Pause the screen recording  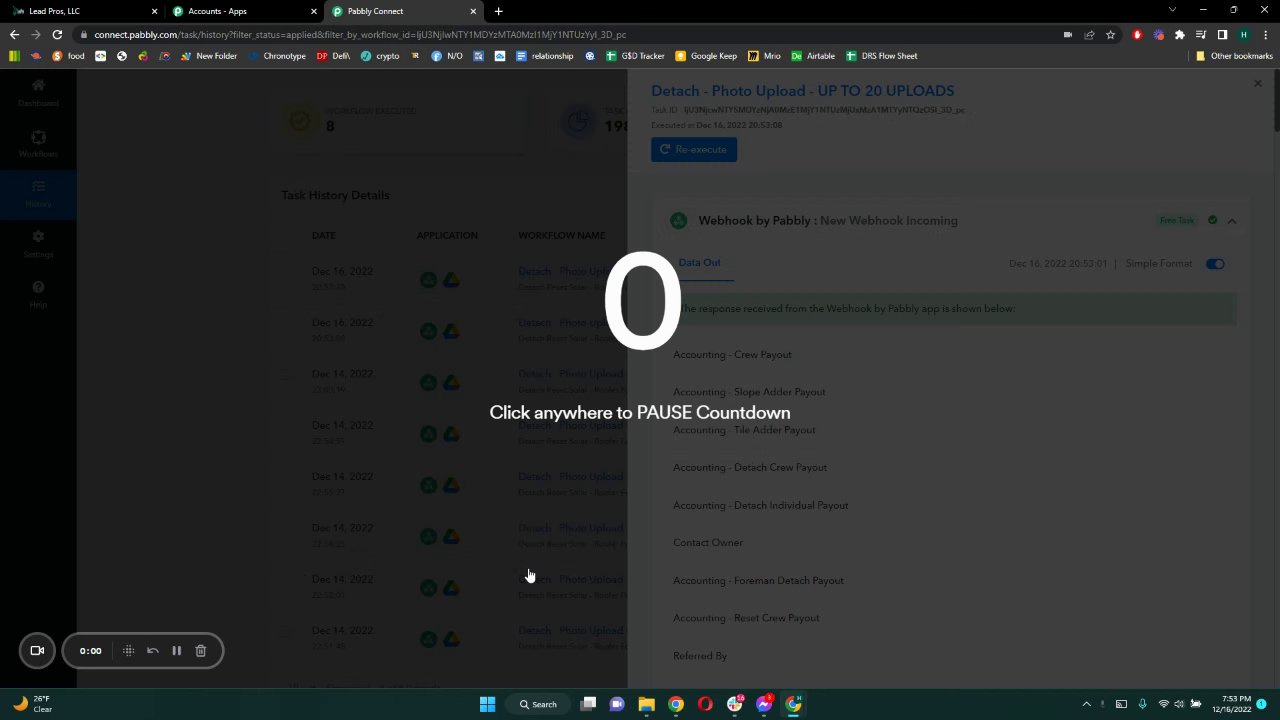point(176,651)
